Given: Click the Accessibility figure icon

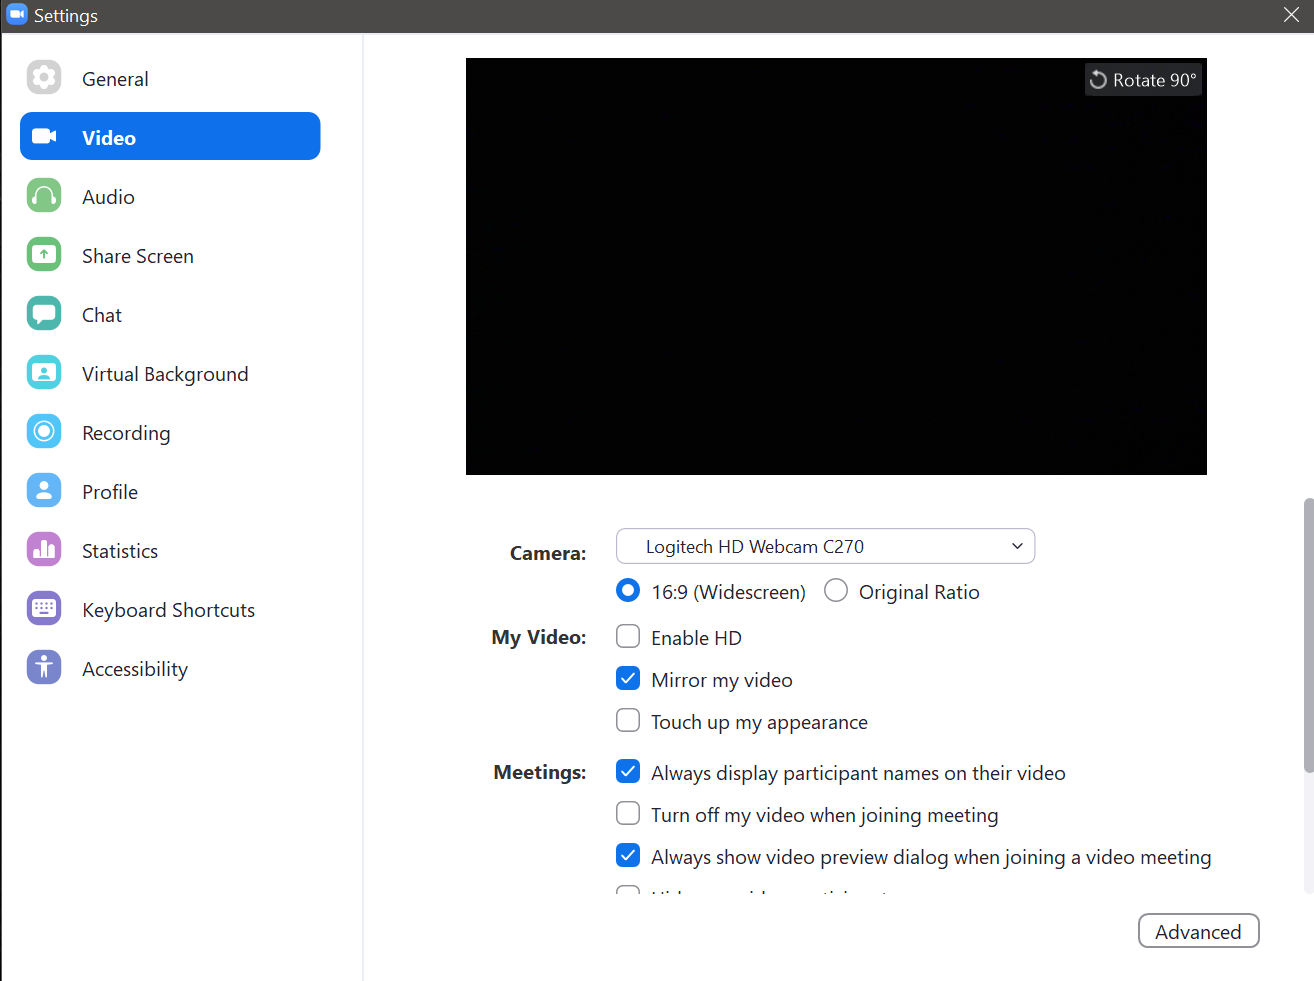Looking at the screenshot, I should 44,668.
